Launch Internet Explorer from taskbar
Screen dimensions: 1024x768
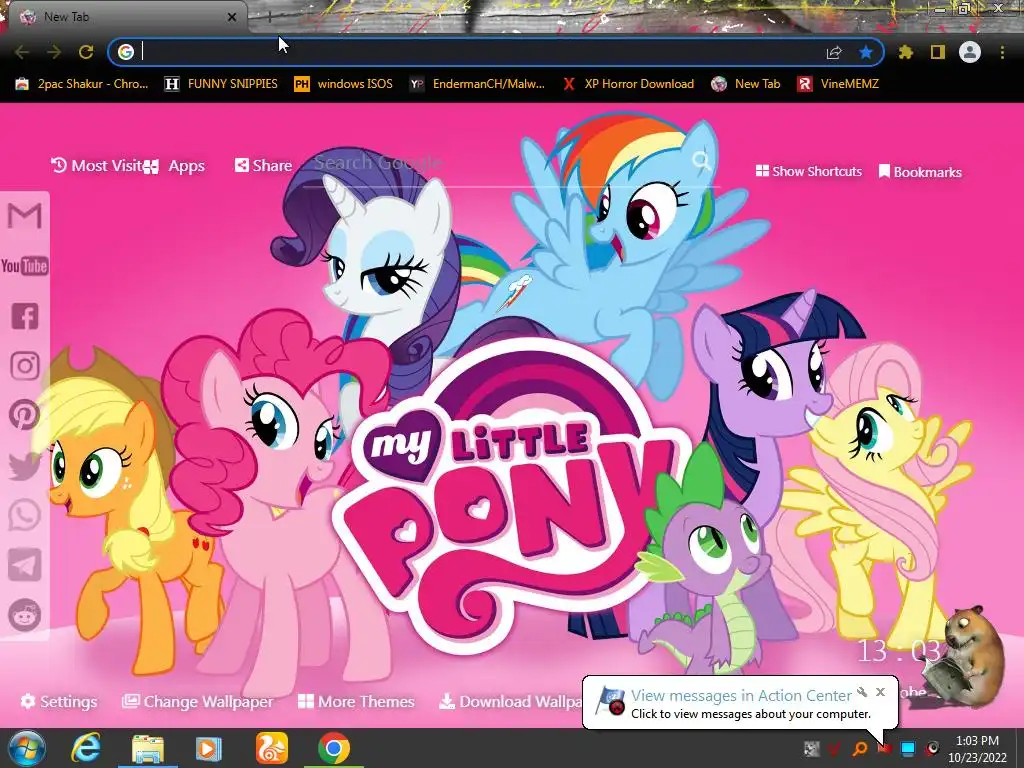click(x=86, y=748)
